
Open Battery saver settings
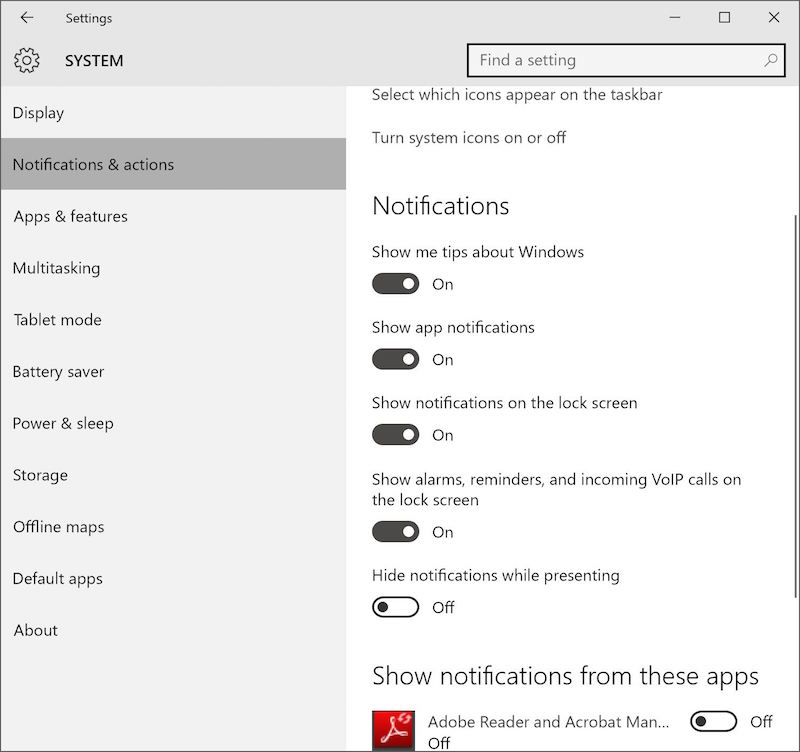(173, 371)
